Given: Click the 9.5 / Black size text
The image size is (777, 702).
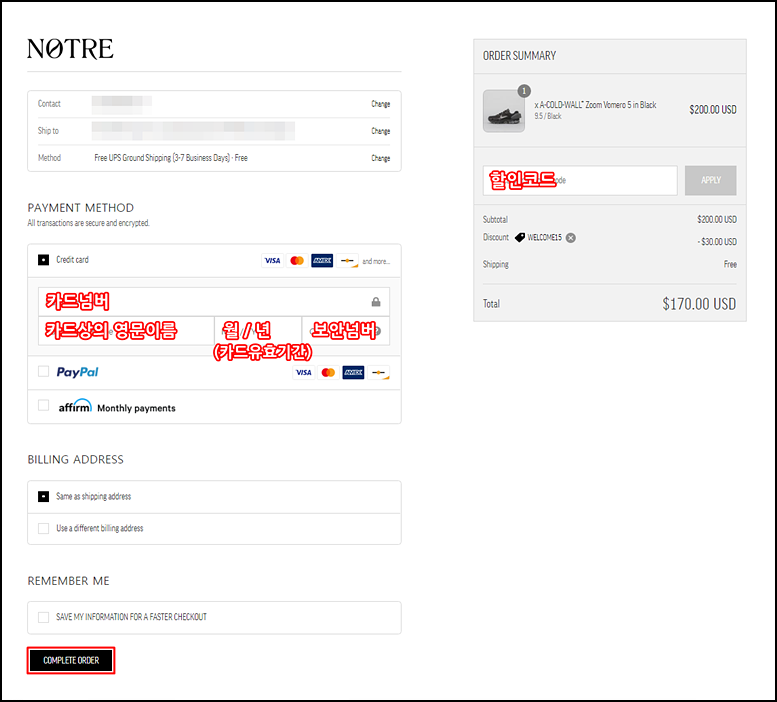Looking at the screenshot, I should (x=548, y=116).
